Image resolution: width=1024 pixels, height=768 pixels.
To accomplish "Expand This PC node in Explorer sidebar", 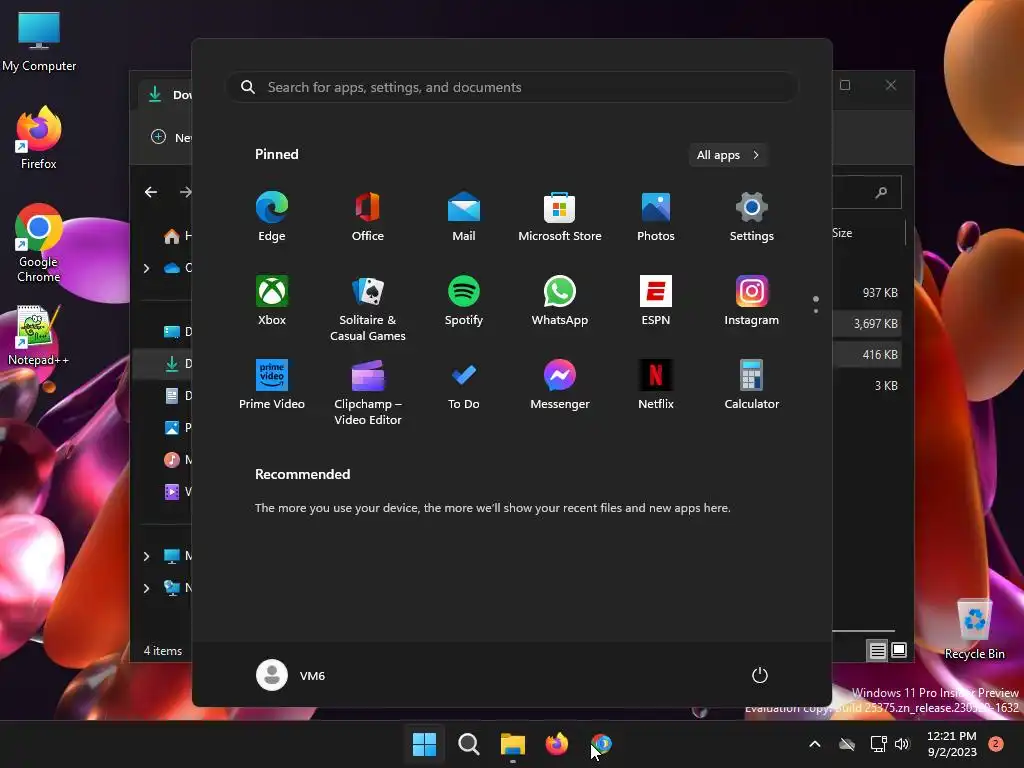I will click(146, 556).
